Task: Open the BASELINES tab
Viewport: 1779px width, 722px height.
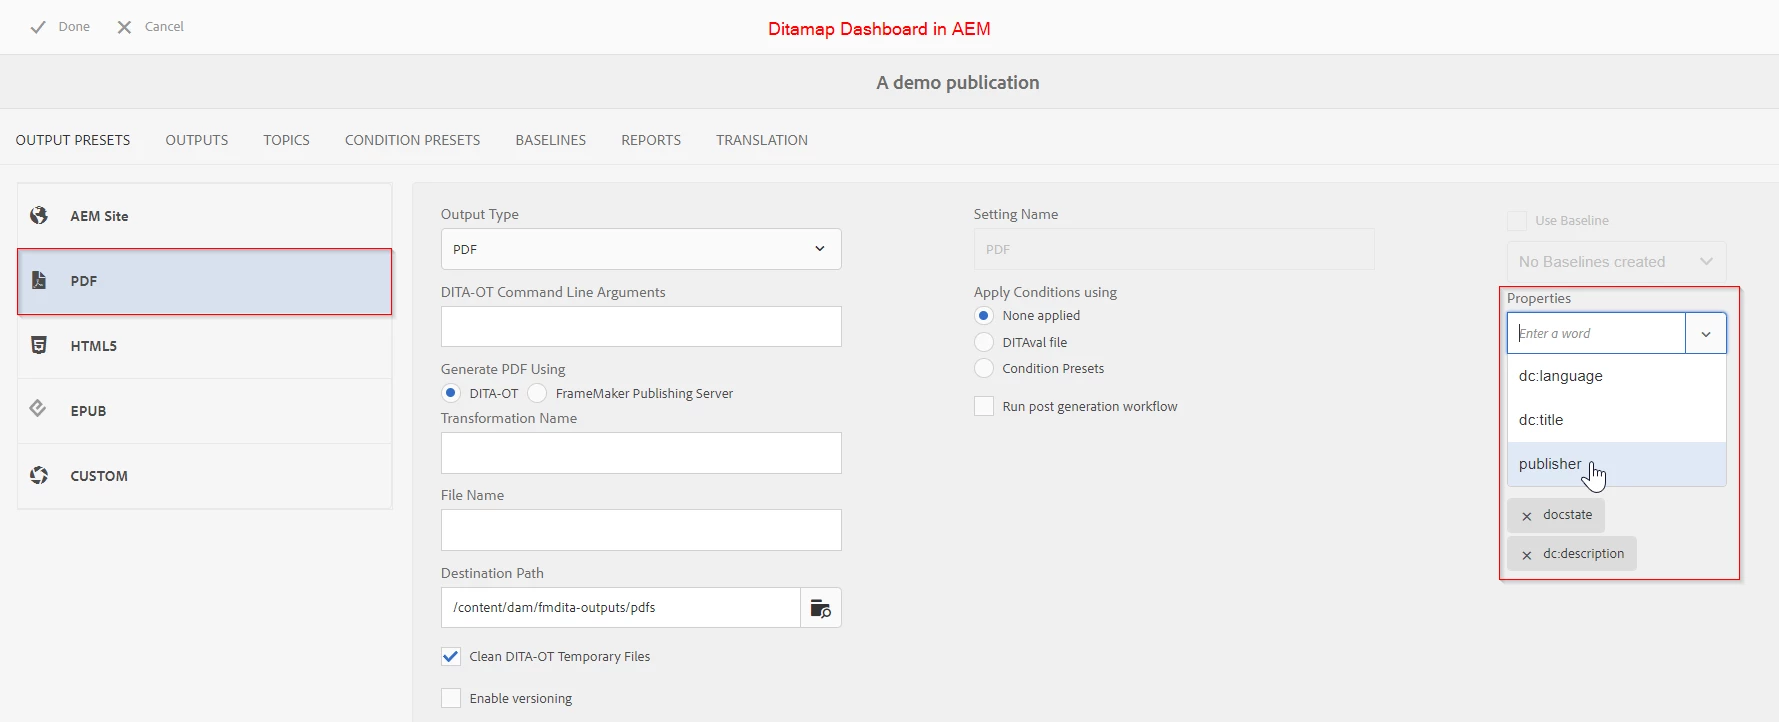Action: [x=551, y=140]
